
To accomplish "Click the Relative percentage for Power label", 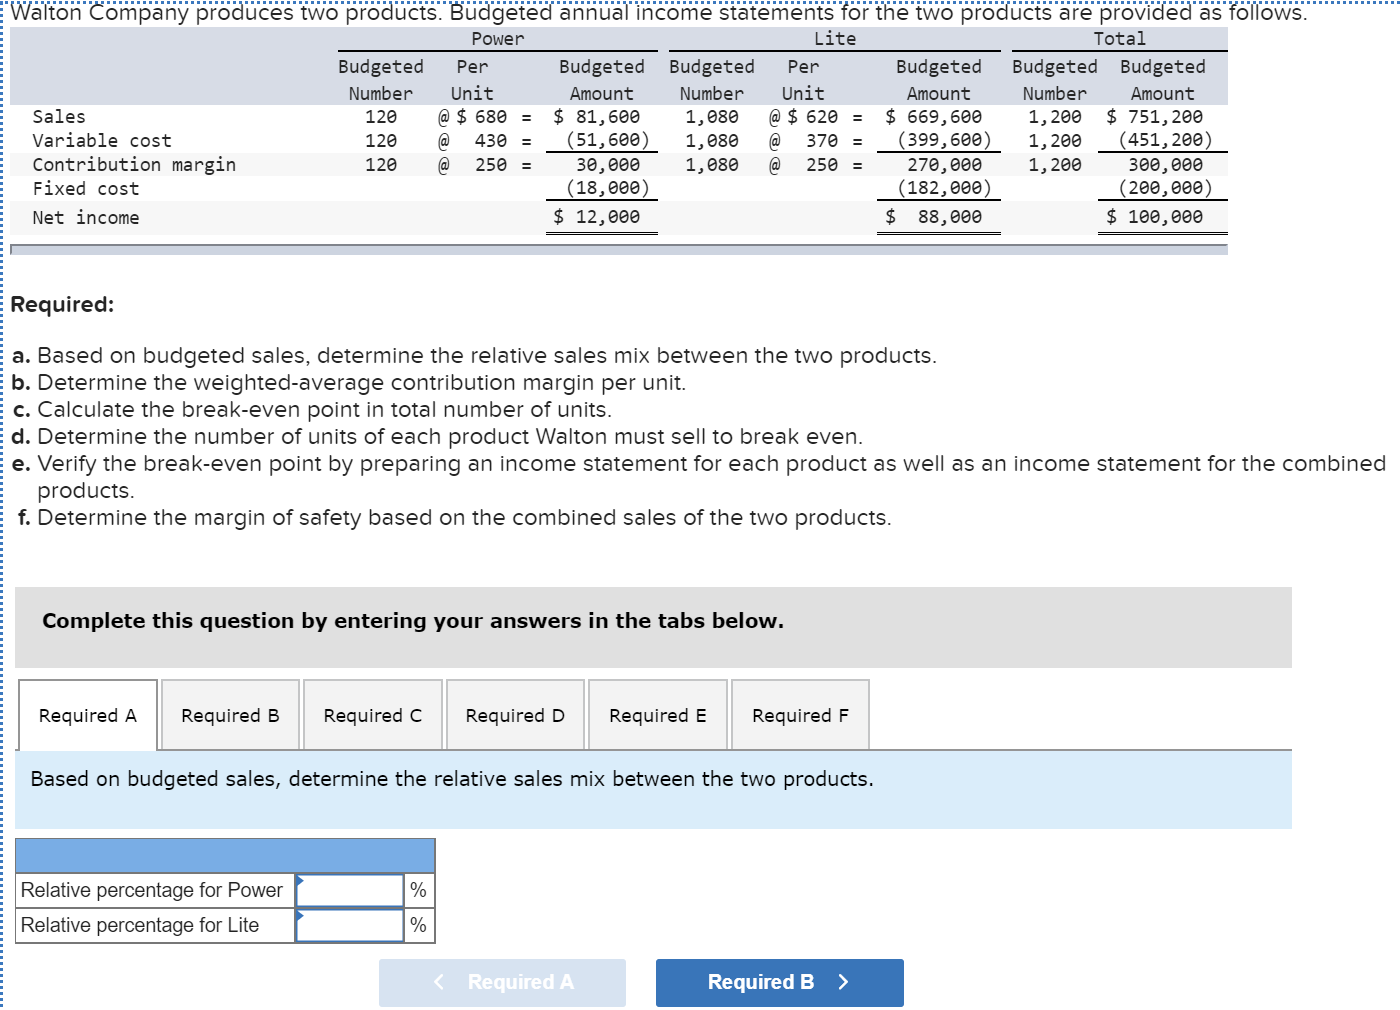I will click(152, 890).
